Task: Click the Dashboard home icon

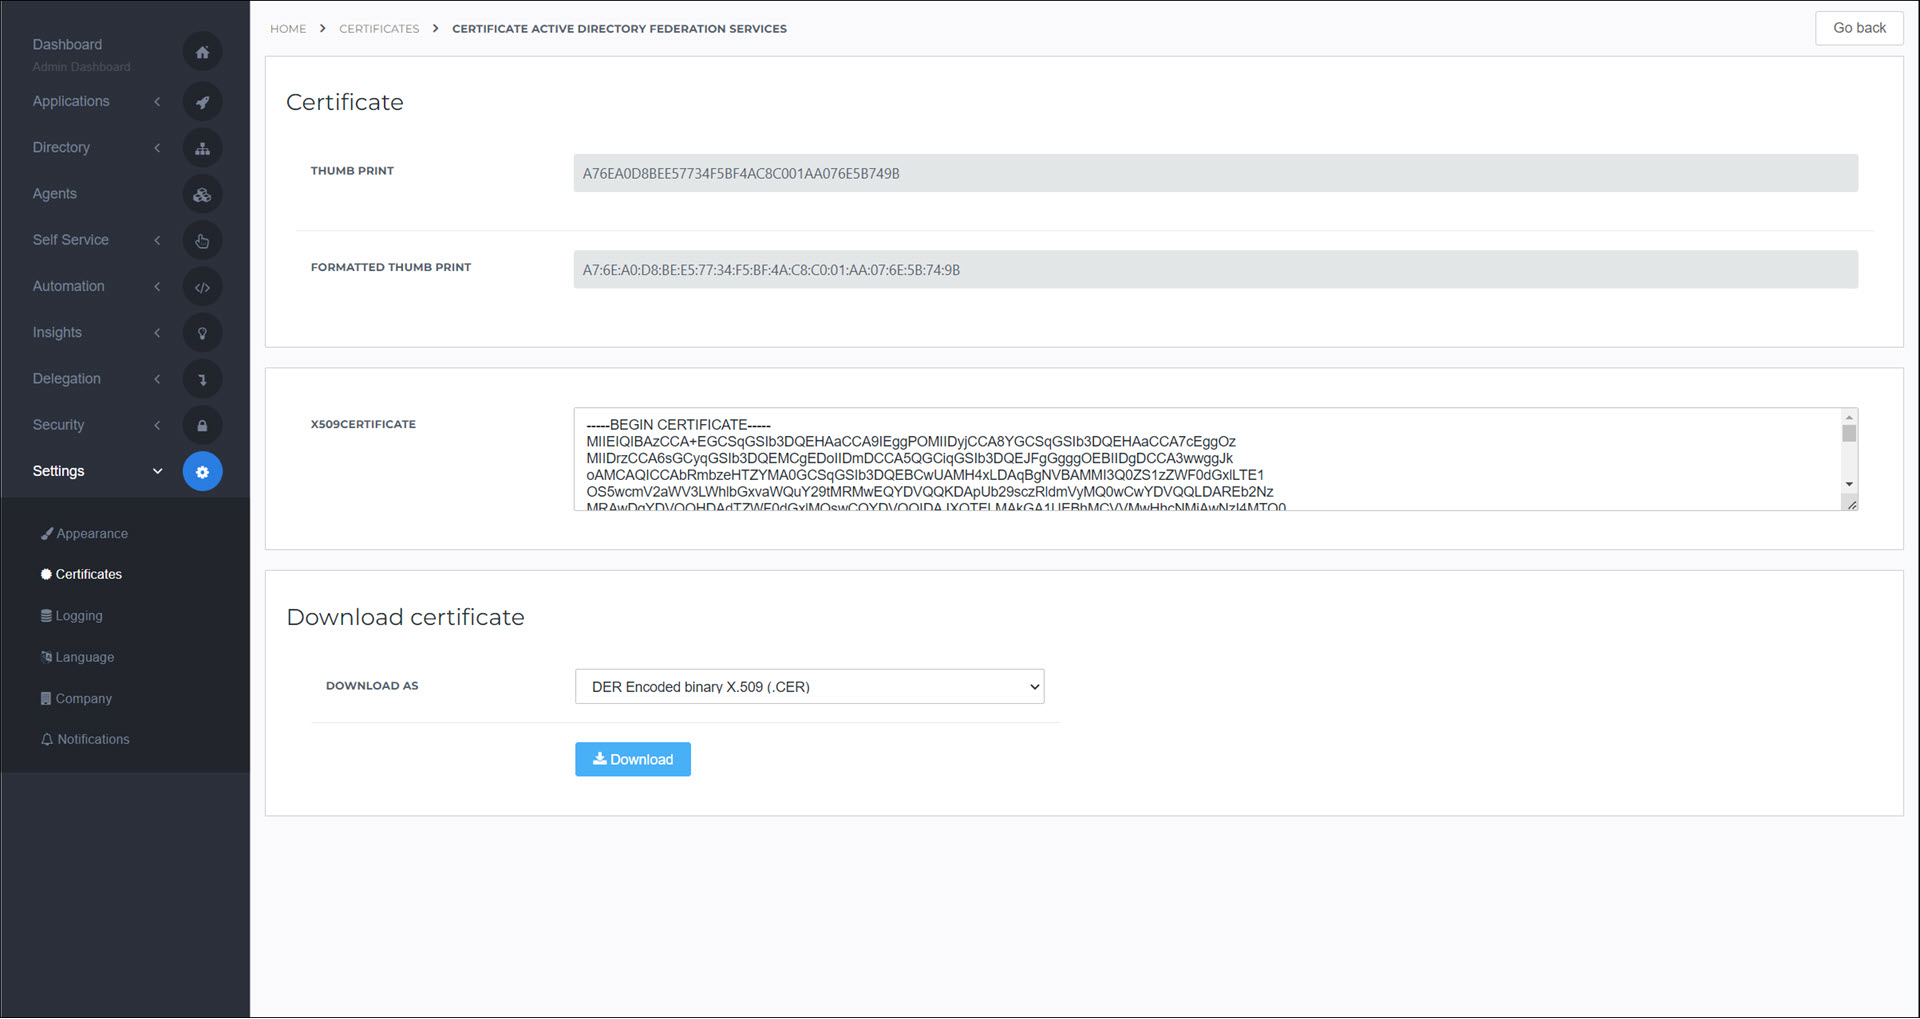Action: click(202, 52)
